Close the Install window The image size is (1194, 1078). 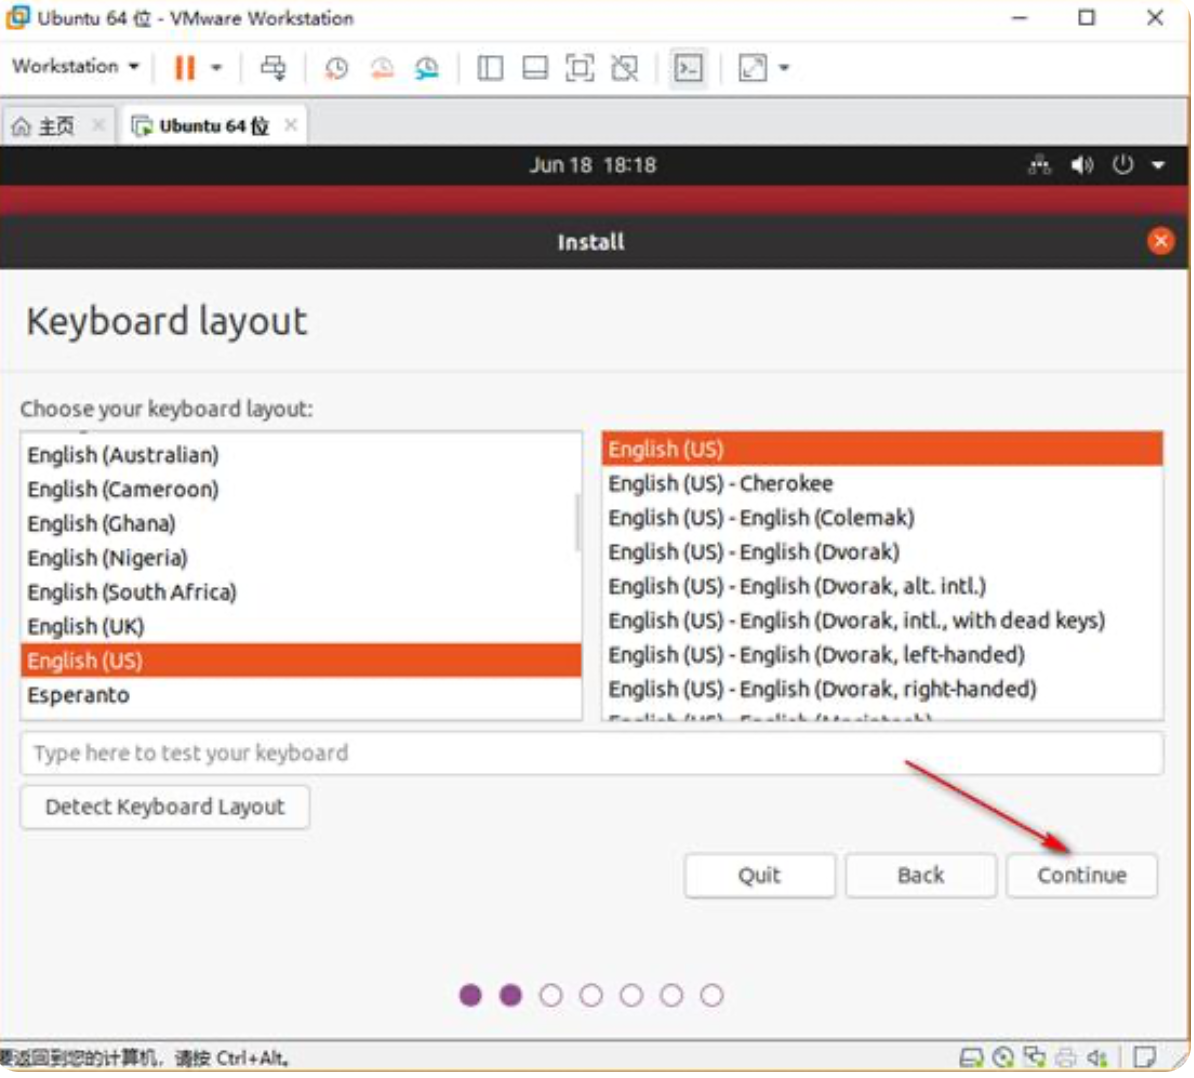click(1160, 241)
